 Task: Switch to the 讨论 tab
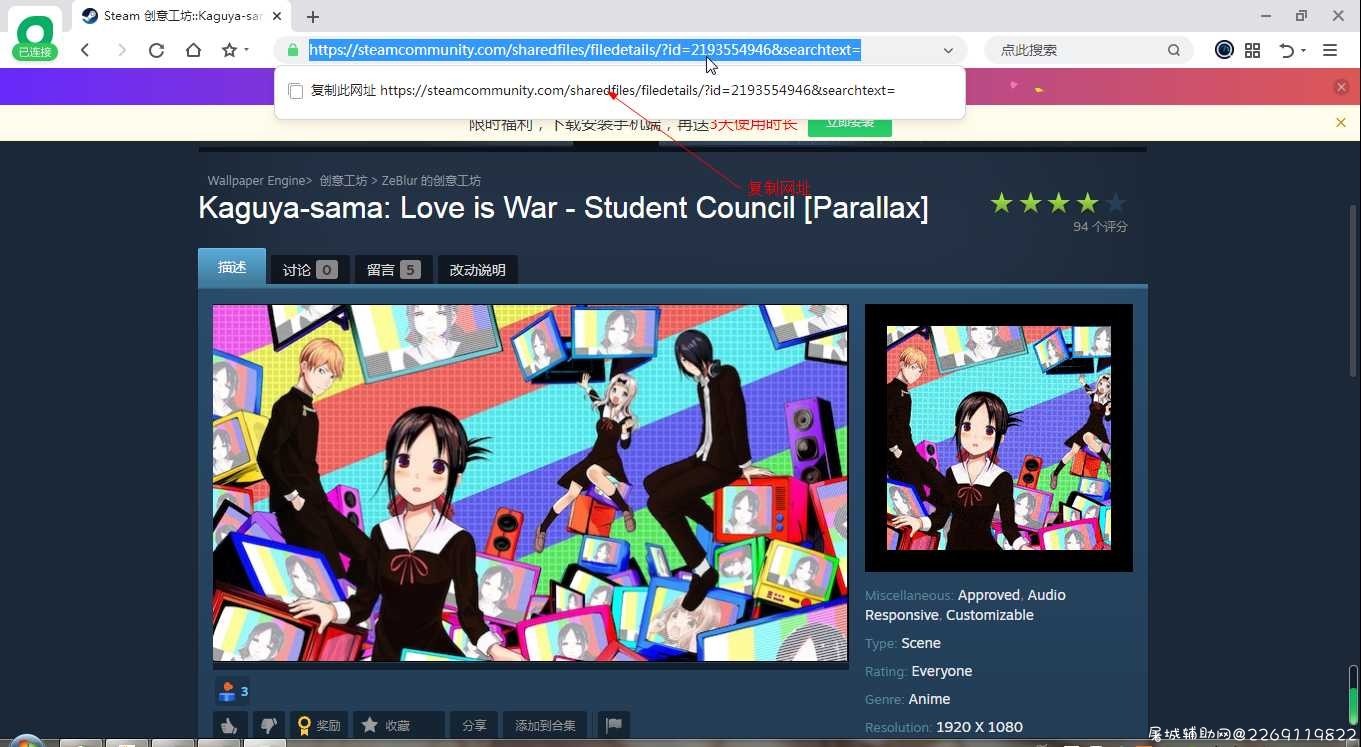click(310, 269)
